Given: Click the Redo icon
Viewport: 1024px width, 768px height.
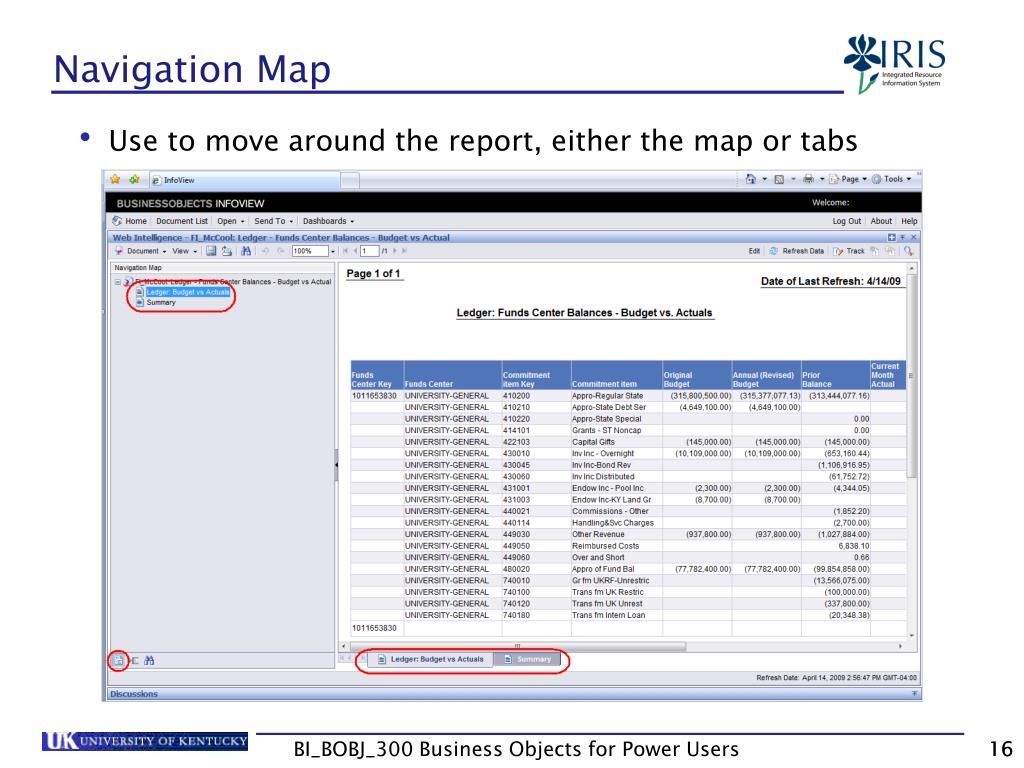Looking at the screenshot, I should click(281, 251).
